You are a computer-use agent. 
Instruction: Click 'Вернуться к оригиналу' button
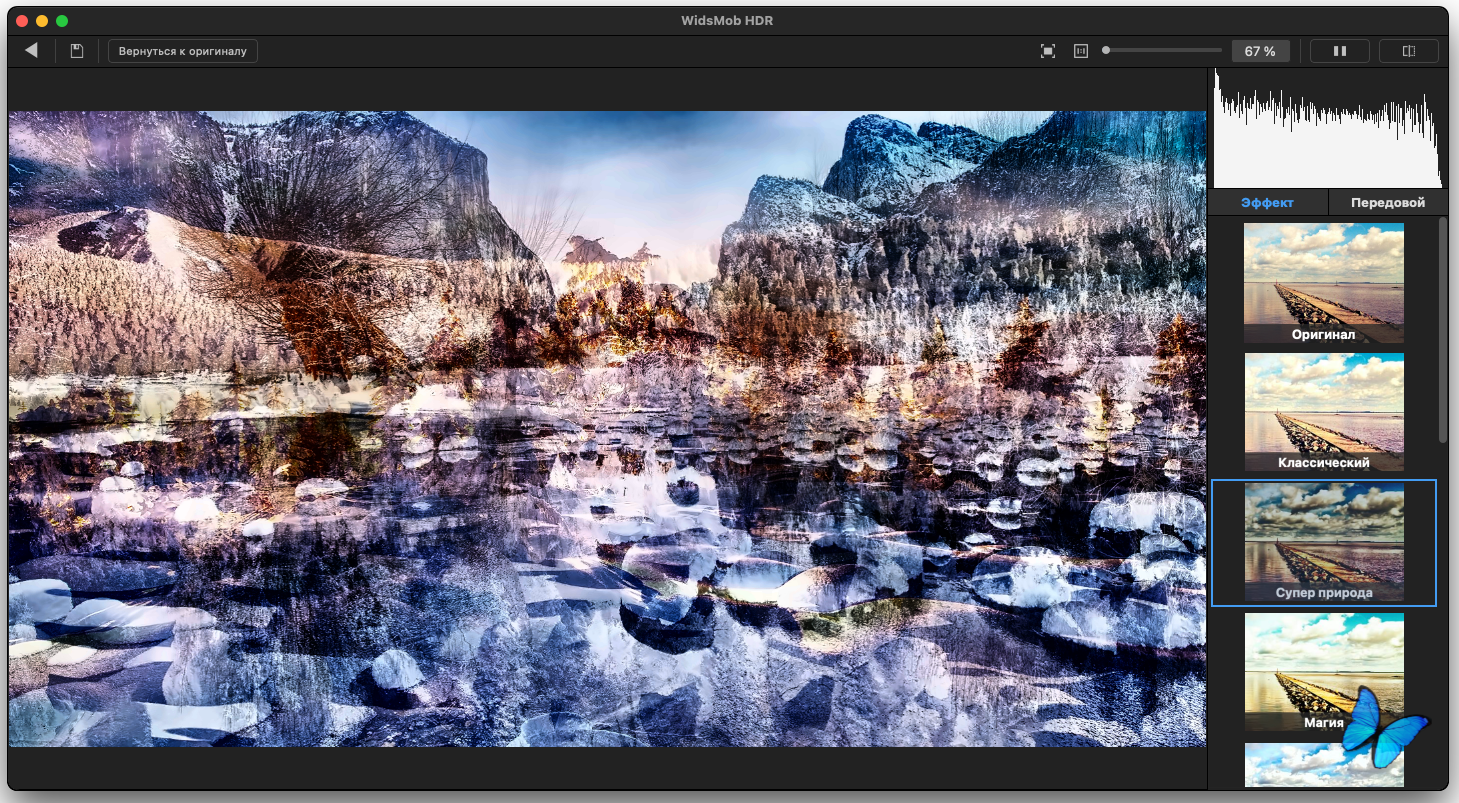(x=183, y=50)
